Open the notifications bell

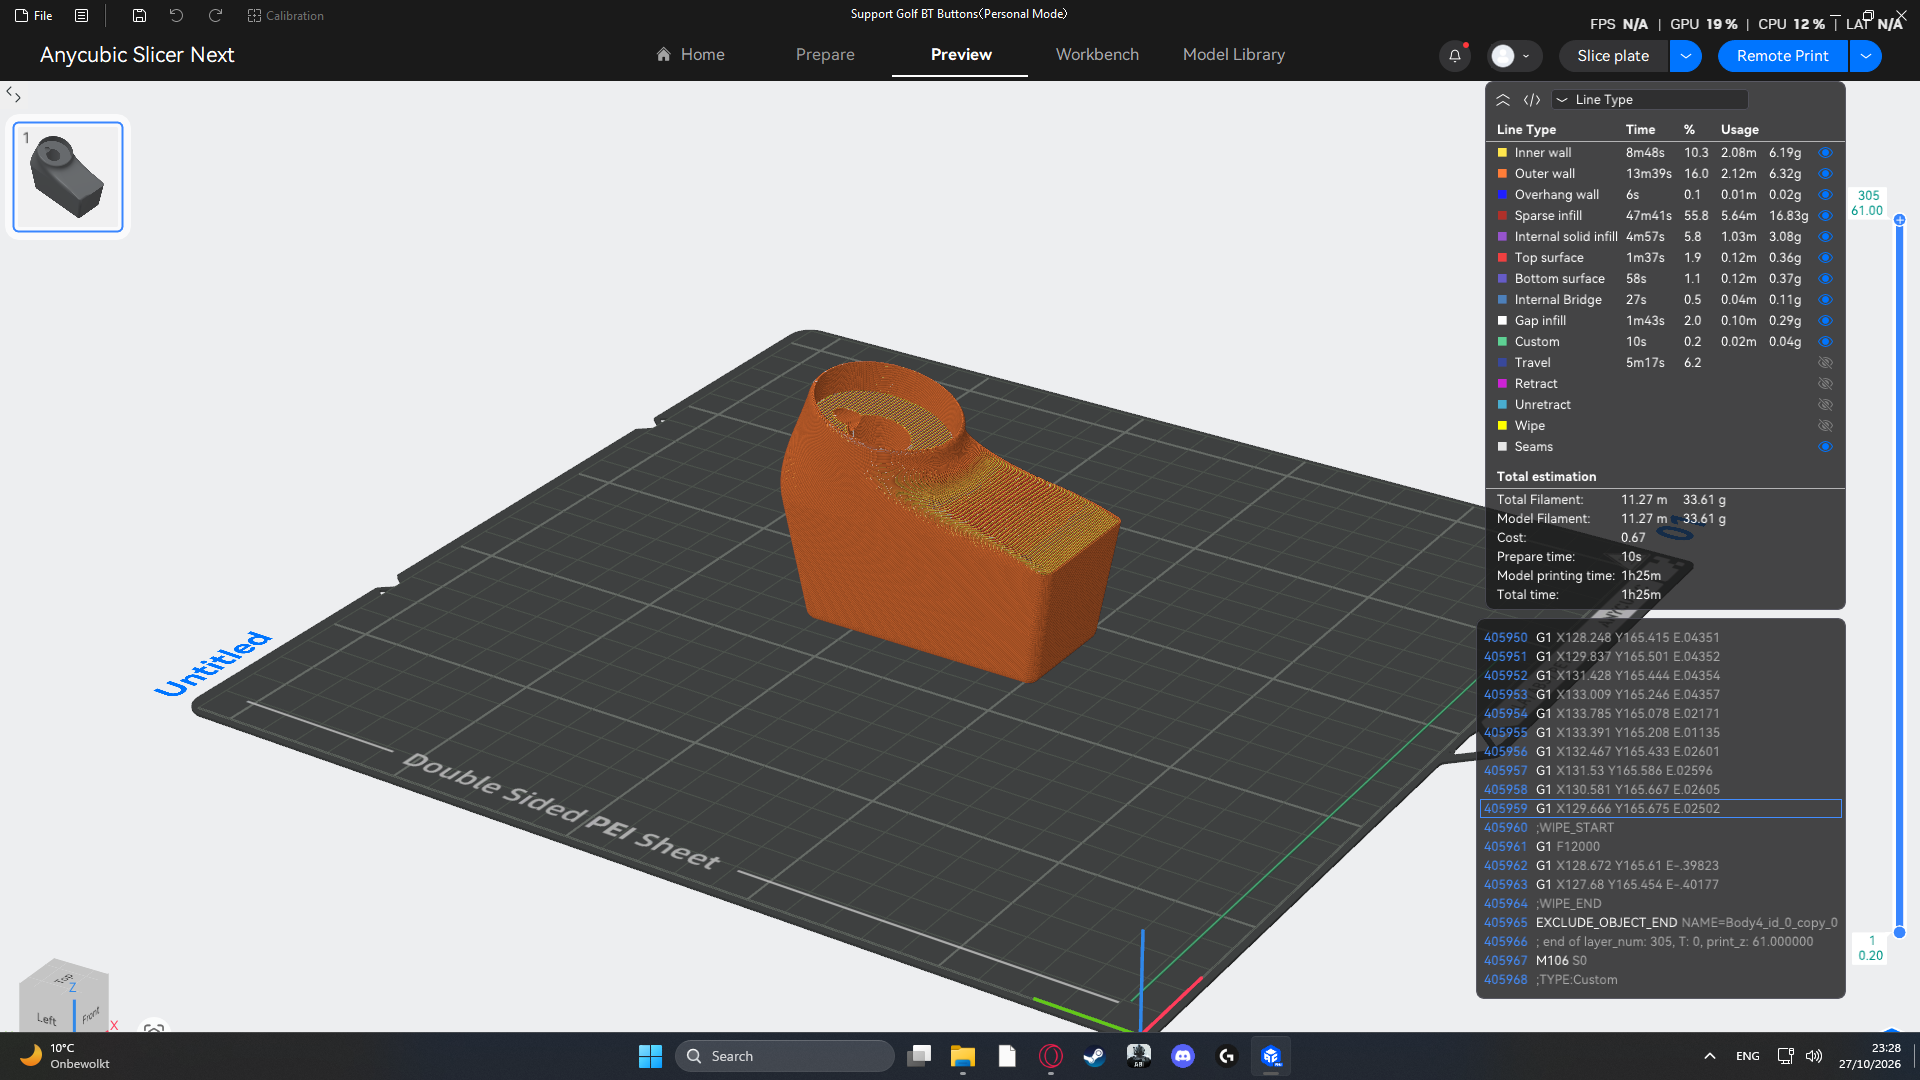click(1455, 56)
